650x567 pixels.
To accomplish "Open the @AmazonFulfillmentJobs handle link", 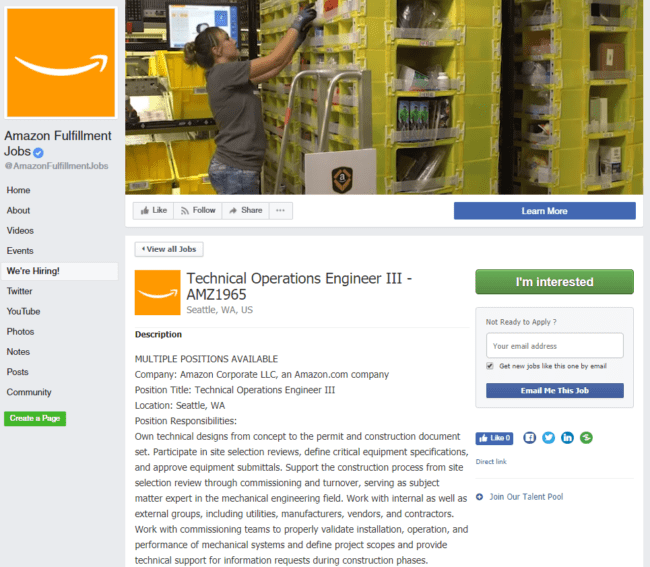I will [56, 166].
